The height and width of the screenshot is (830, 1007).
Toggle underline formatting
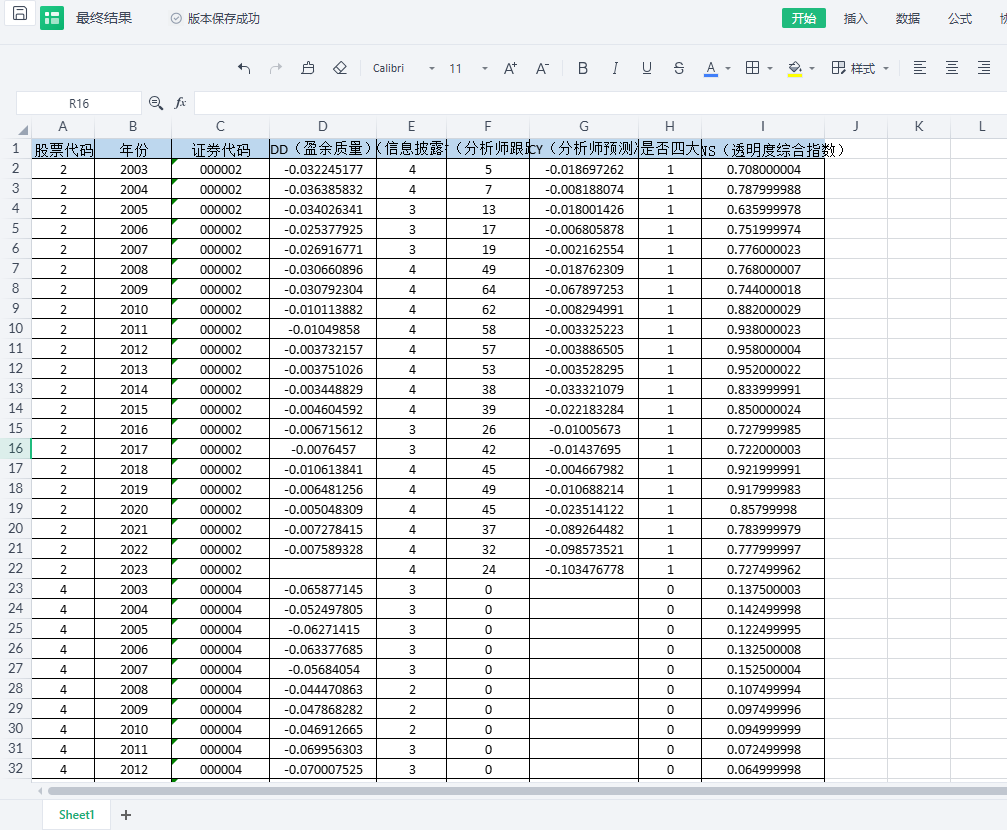tap(647, 68)
